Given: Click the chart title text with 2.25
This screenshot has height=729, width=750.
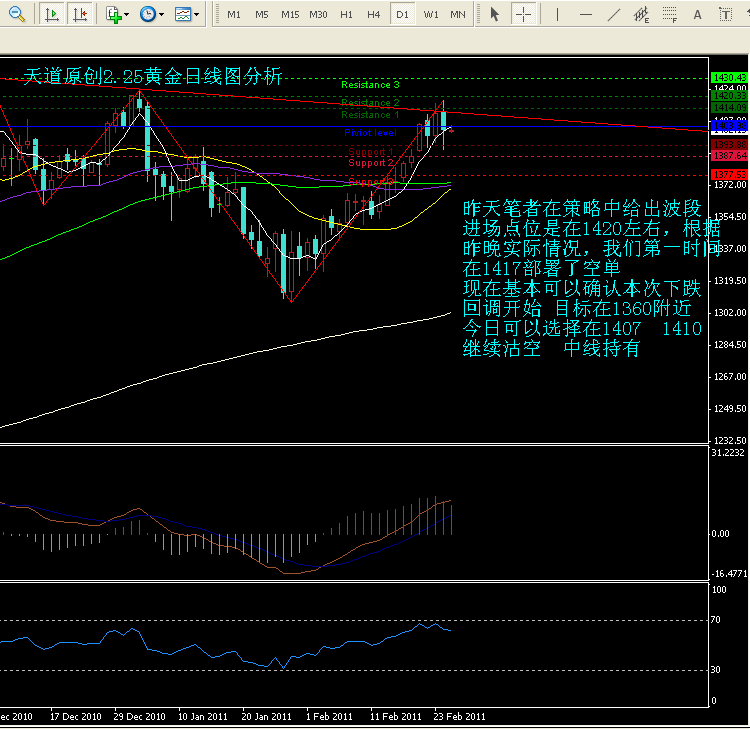Looking at the screenshot, I should tap(153, 76).
